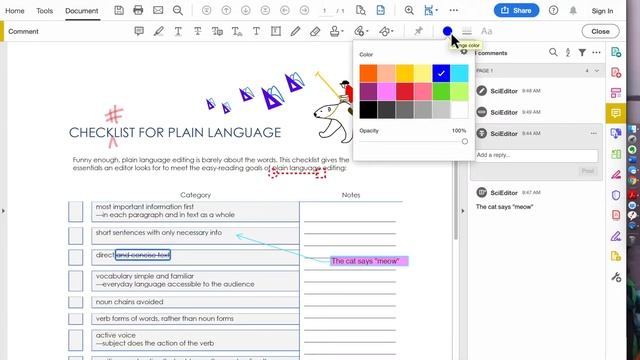Viewport: 640px width, 360px height.
Task: Click the zoom in magnifier icon
Action: point(409,11)
